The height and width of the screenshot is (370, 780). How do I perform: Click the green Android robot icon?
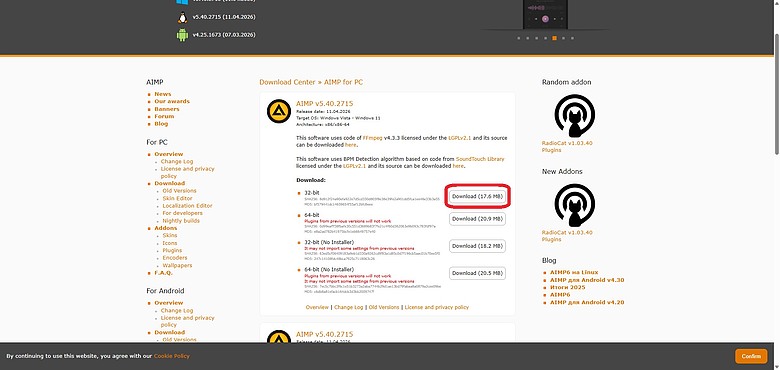tap(183, 35)
